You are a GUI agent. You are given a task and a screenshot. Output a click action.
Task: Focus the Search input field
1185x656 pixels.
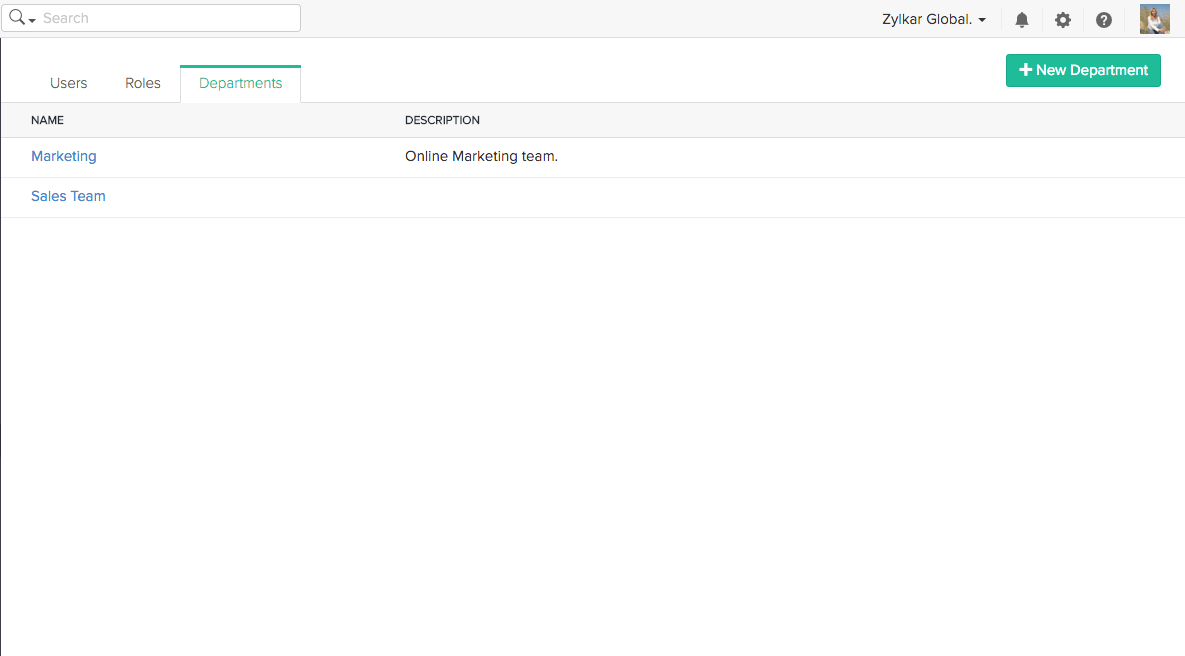pyautogui.click(x=151, y=18)
